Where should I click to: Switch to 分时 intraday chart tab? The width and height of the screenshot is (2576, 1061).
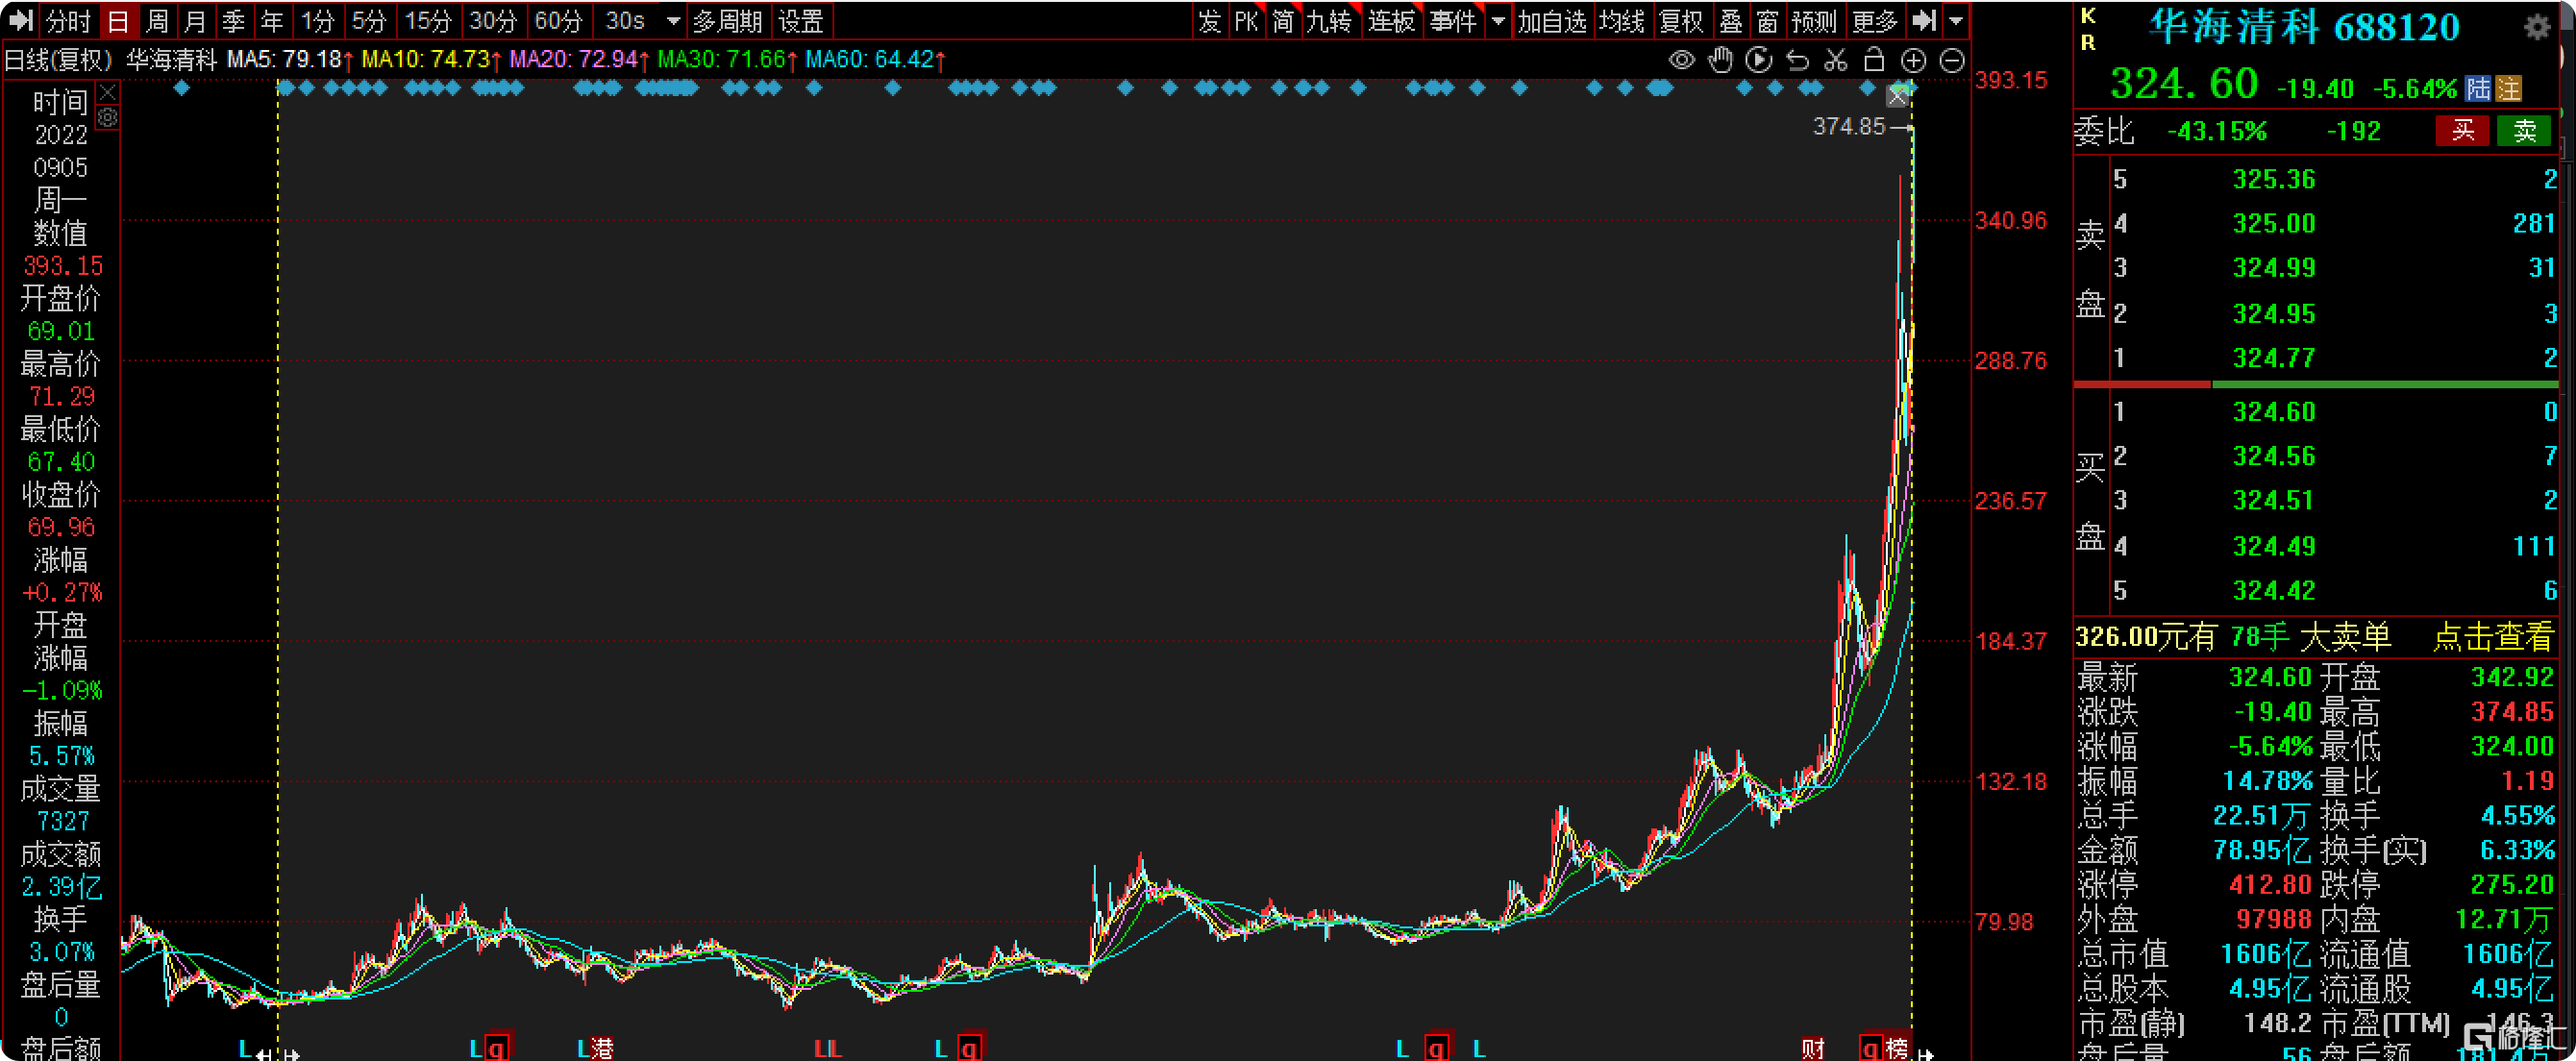69,21
